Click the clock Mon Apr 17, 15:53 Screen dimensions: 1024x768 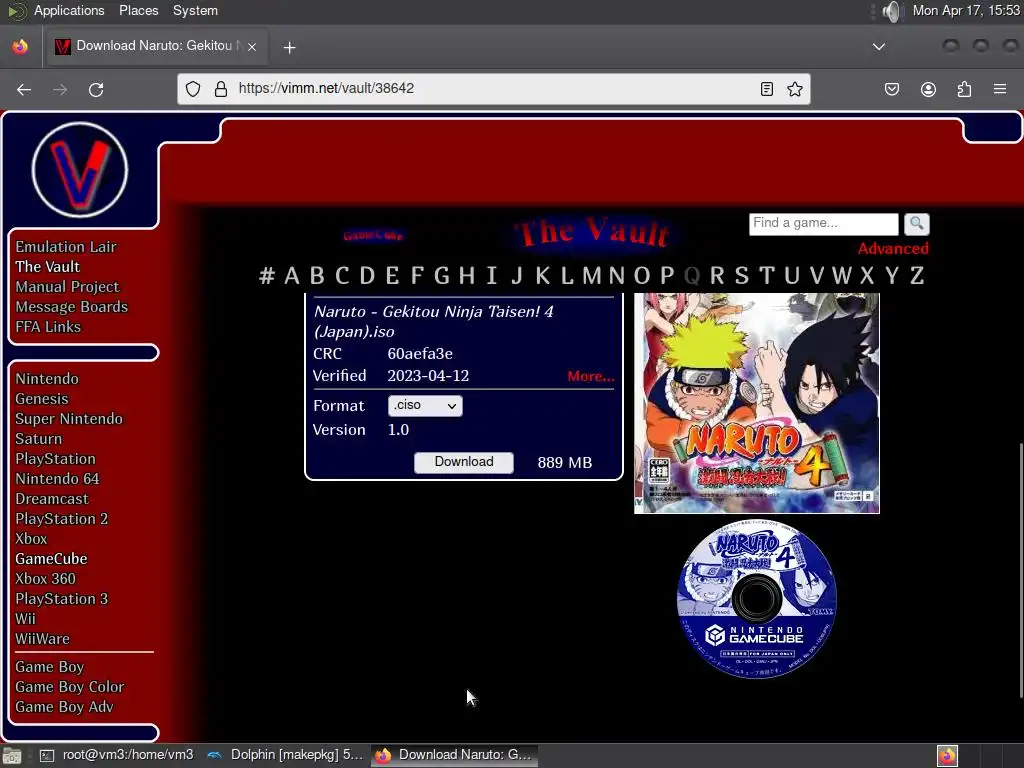[x=966, y=10]
